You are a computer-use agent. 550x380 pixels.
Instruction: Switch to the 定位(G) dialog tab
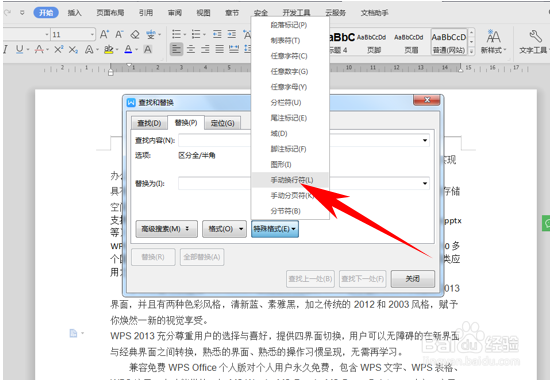pyautogui.click(x=223, y=123)
